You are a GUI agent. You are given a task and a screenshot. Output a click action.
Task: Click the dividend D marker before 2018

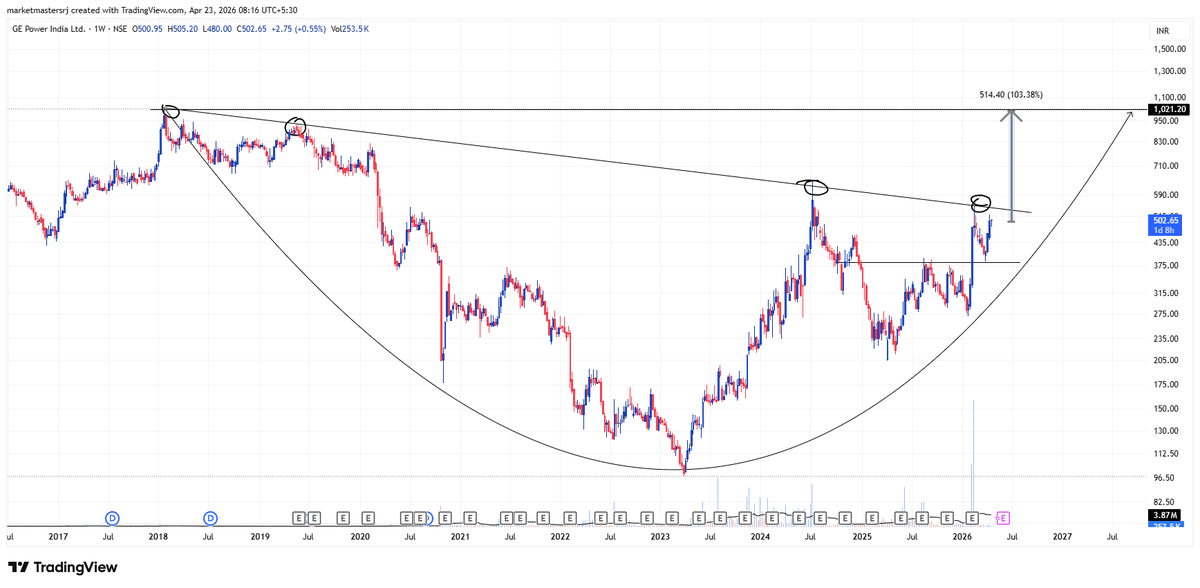tap(113, 518)
